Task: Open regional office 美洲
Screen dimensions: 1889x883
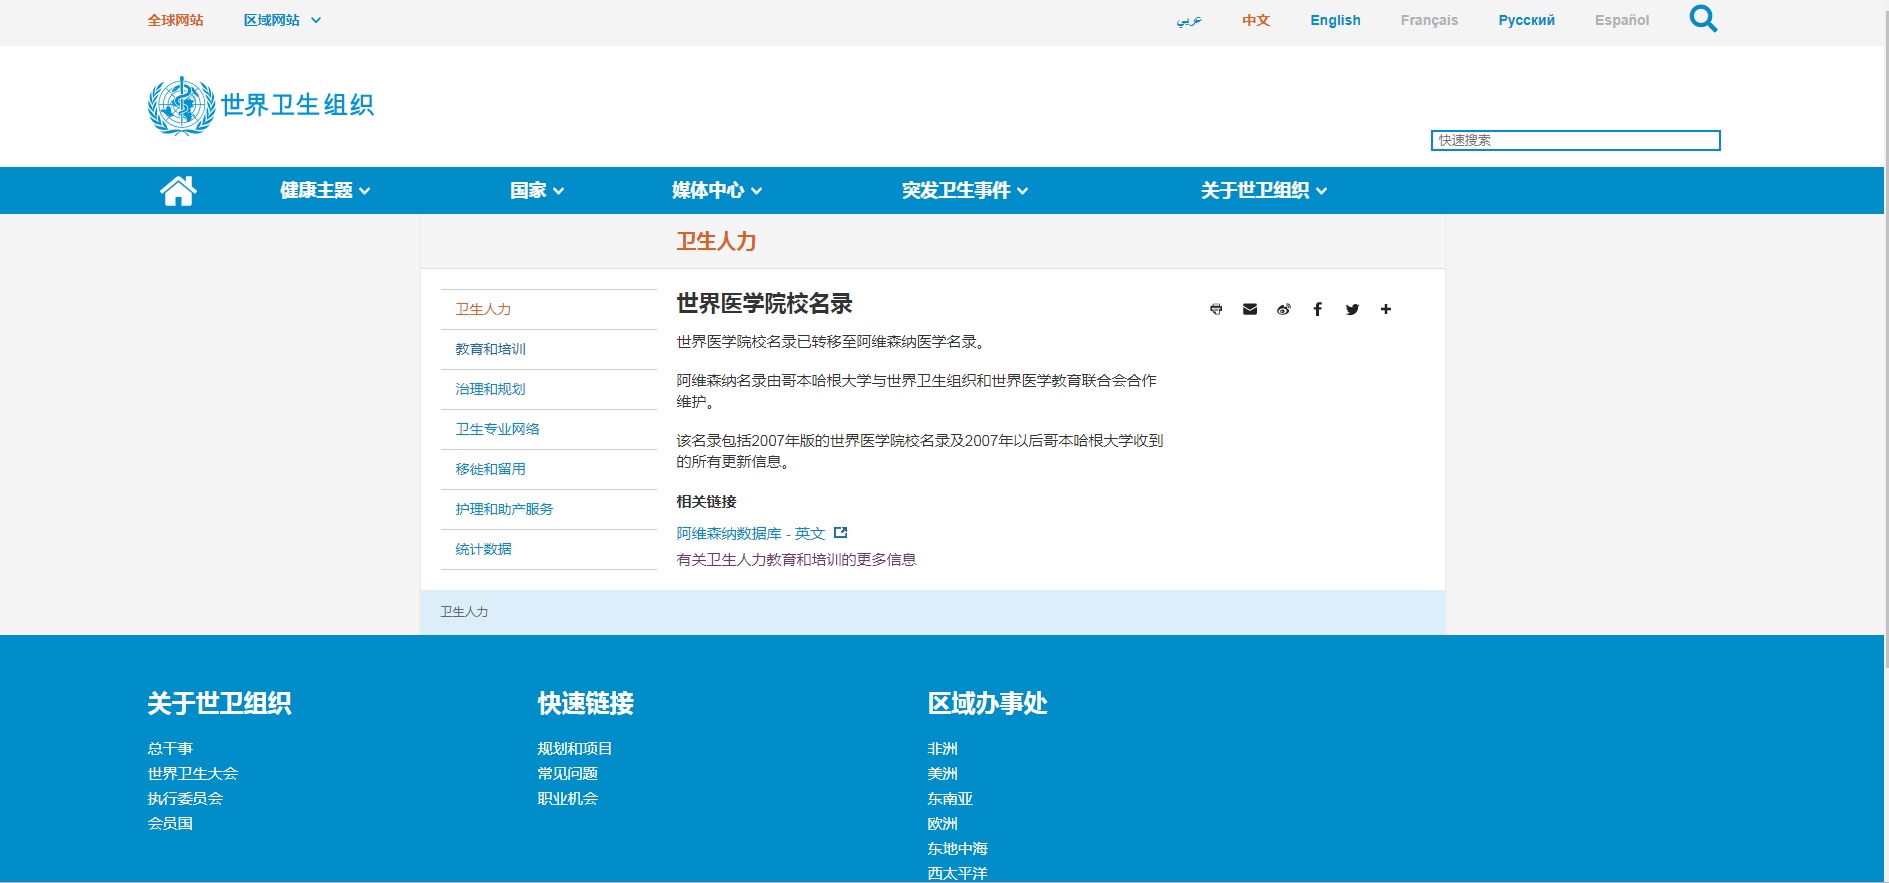Action: click(942, 773)
